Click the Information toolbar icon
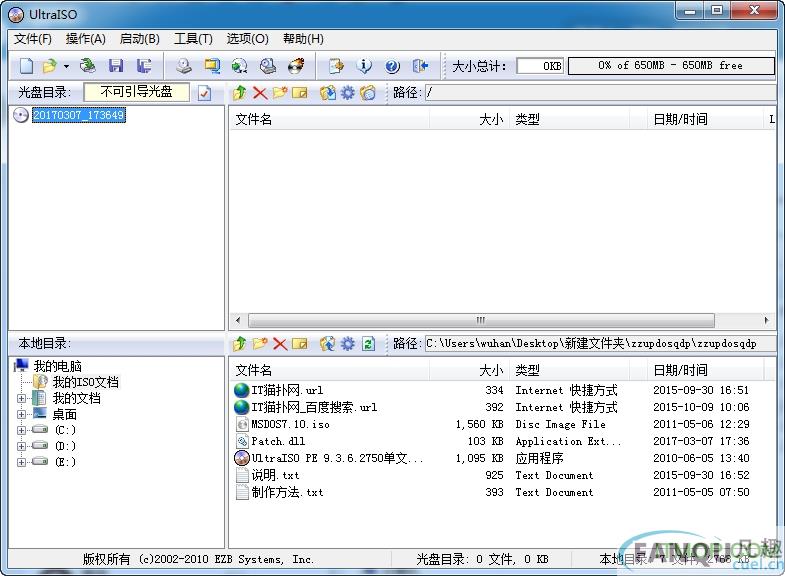The height and width of the screenshot is (576, 785). point(364,66)
